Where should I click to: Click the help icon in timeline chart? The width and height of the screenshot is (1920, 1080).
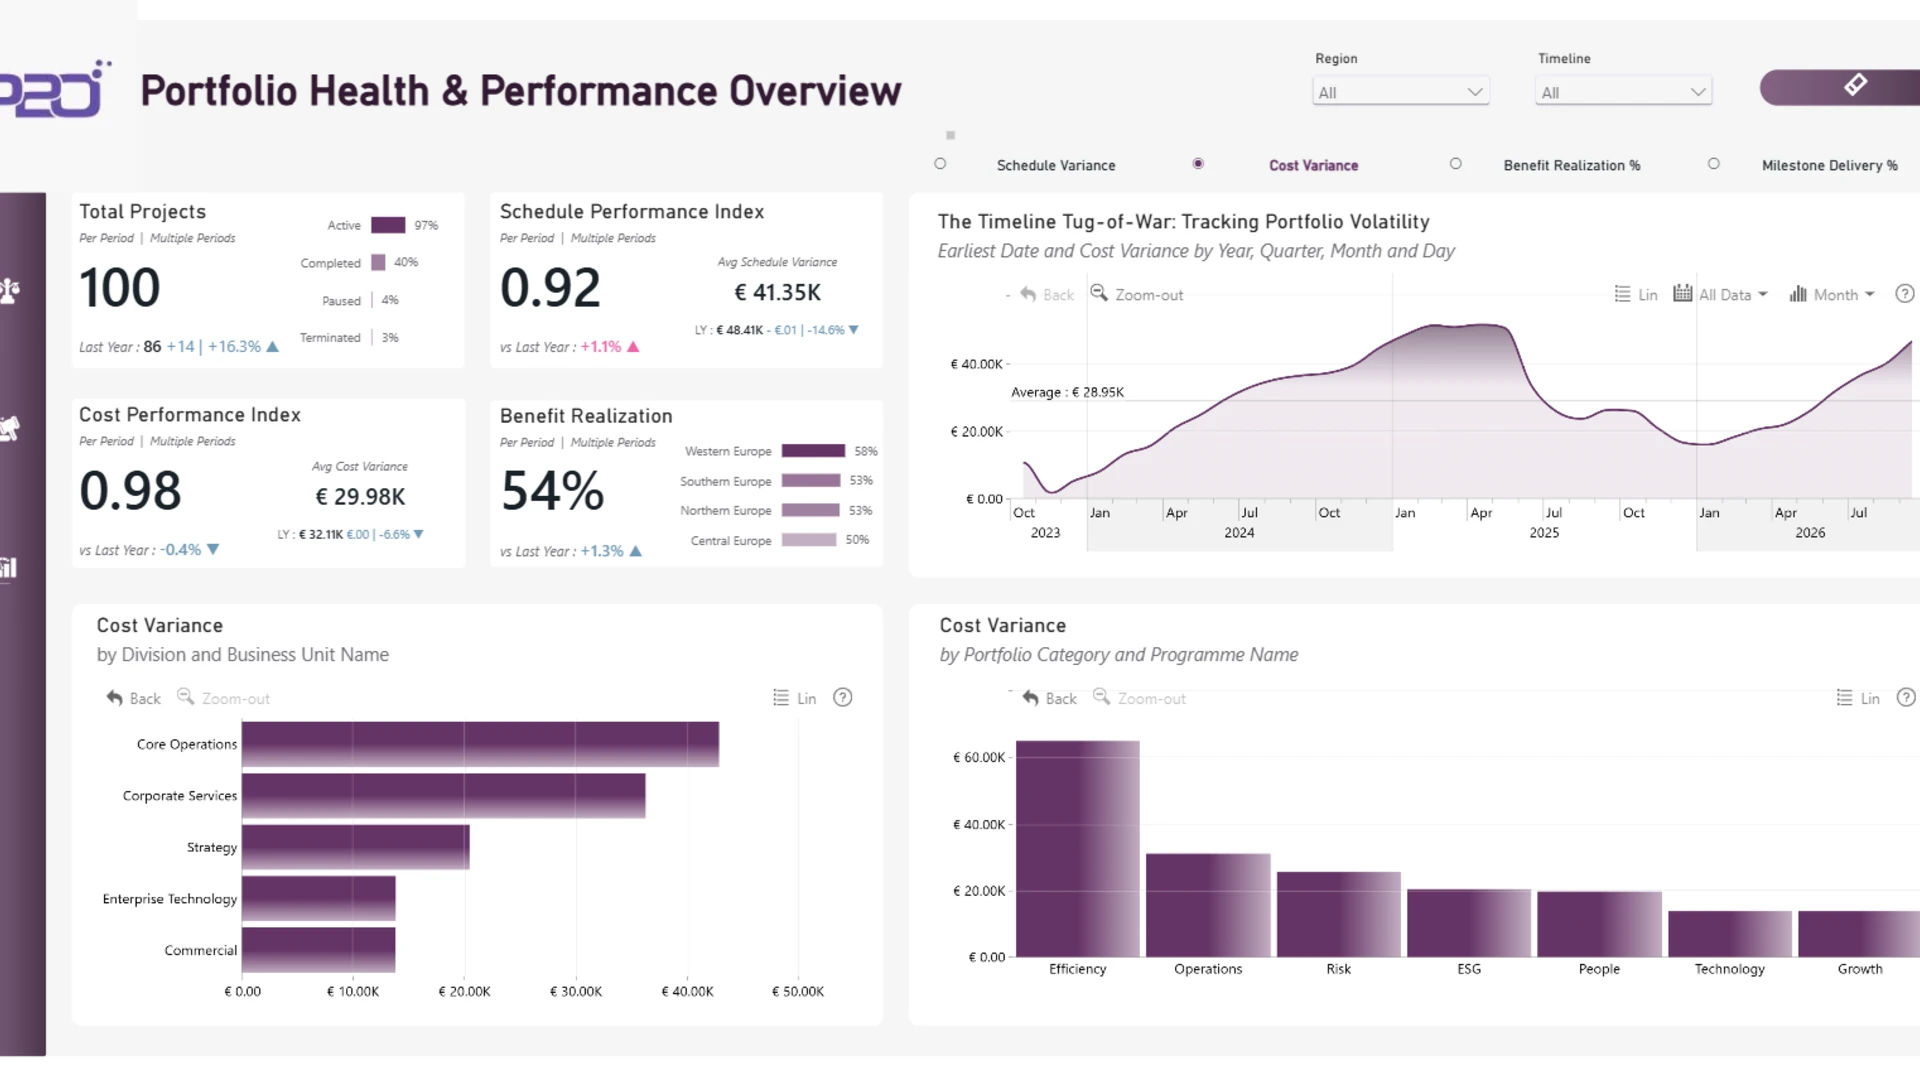coord(1905,294)
